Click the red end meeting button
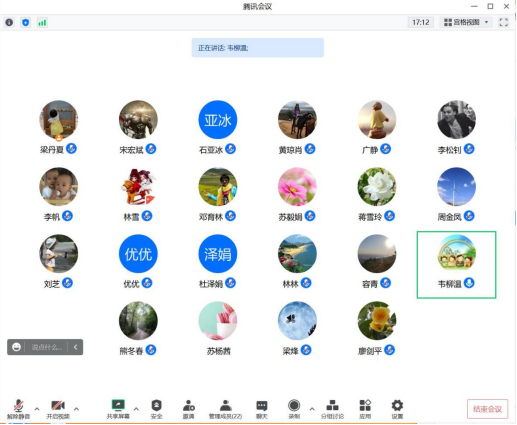517x425 pixels. pyautogui.click(x=487, y=409)
